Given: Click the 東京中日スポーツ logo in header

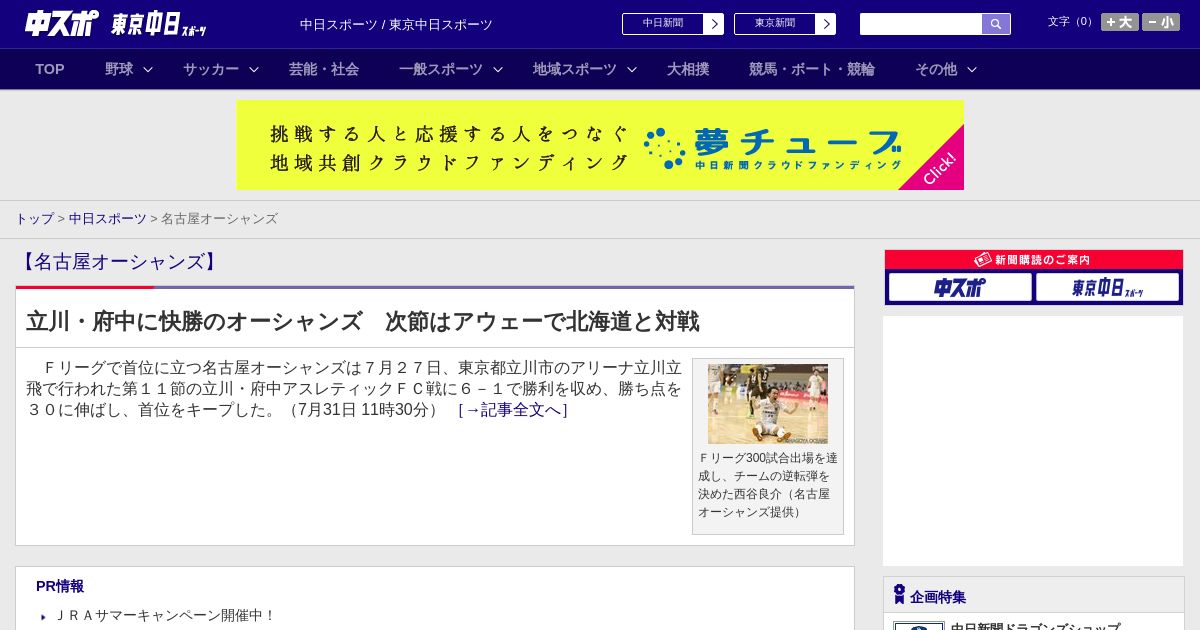Looking at the screenshot, I should [x=159, y=24].
